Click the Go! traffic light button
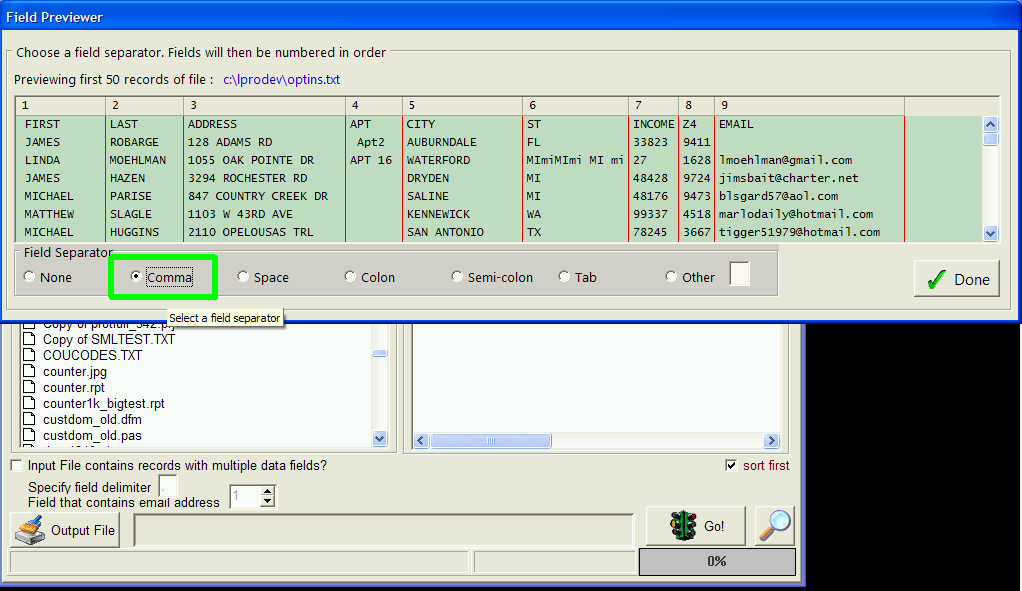 pyautogui.click(x=696, y=526)
